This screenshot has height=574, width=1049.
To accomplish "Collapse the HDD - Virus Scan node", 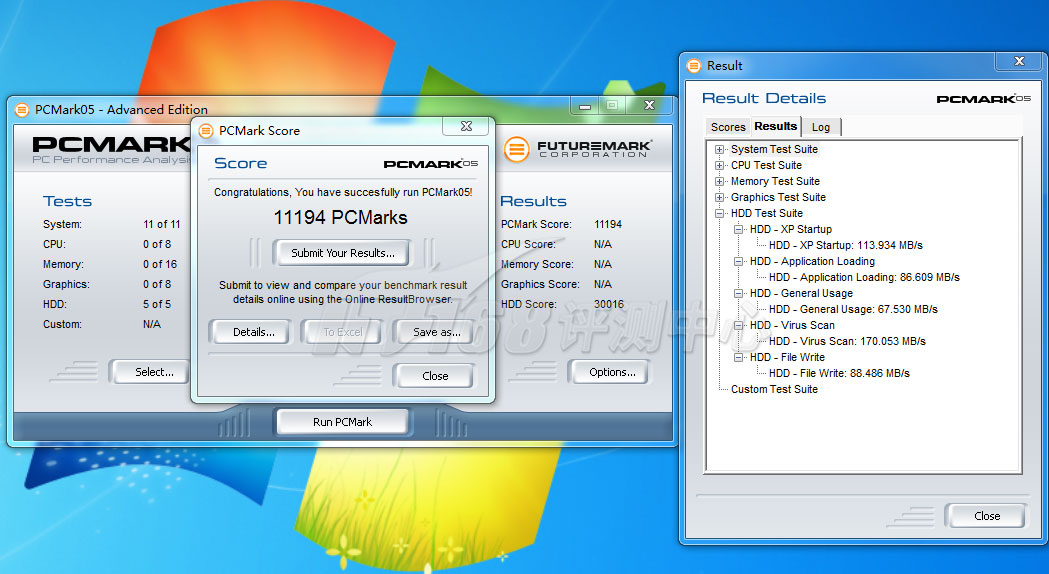I will click(x=739, y=325).
